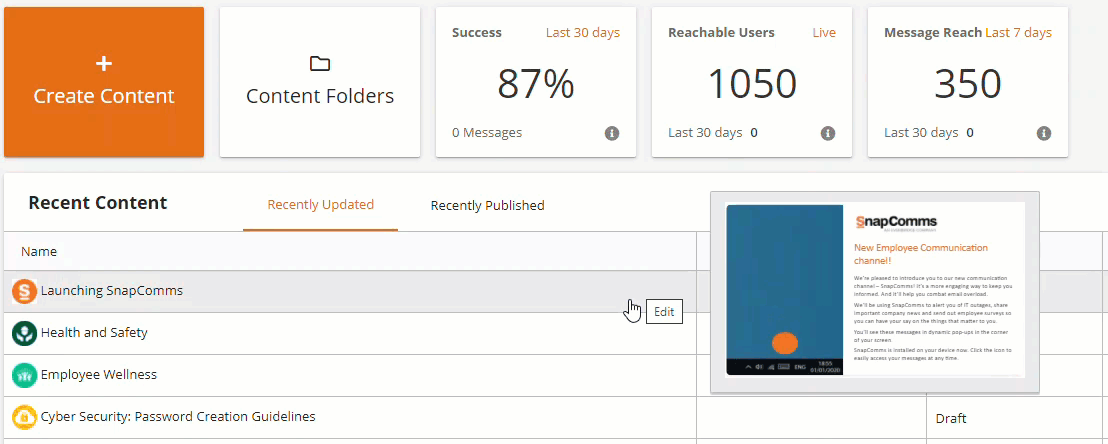Open info icon on Message Reach card

coord(1044,133)
